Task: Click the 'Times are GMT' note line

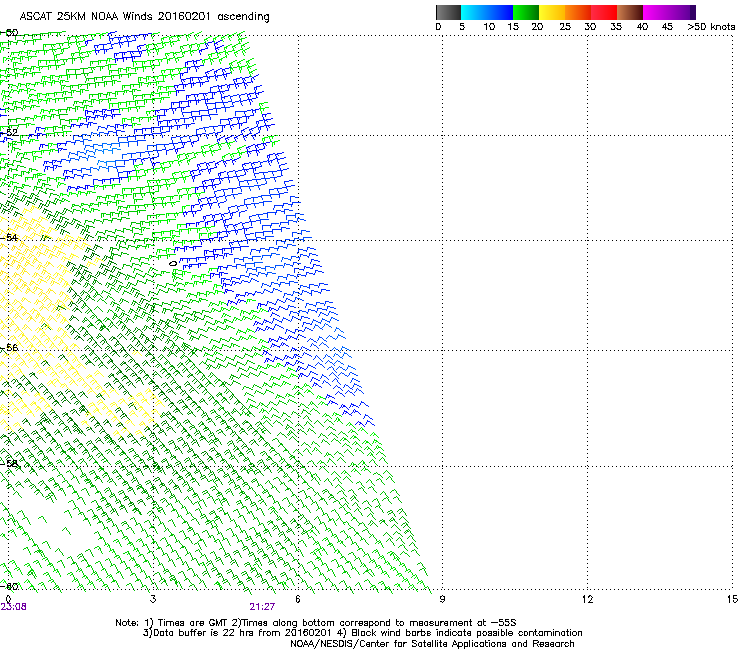Action: 316,623
